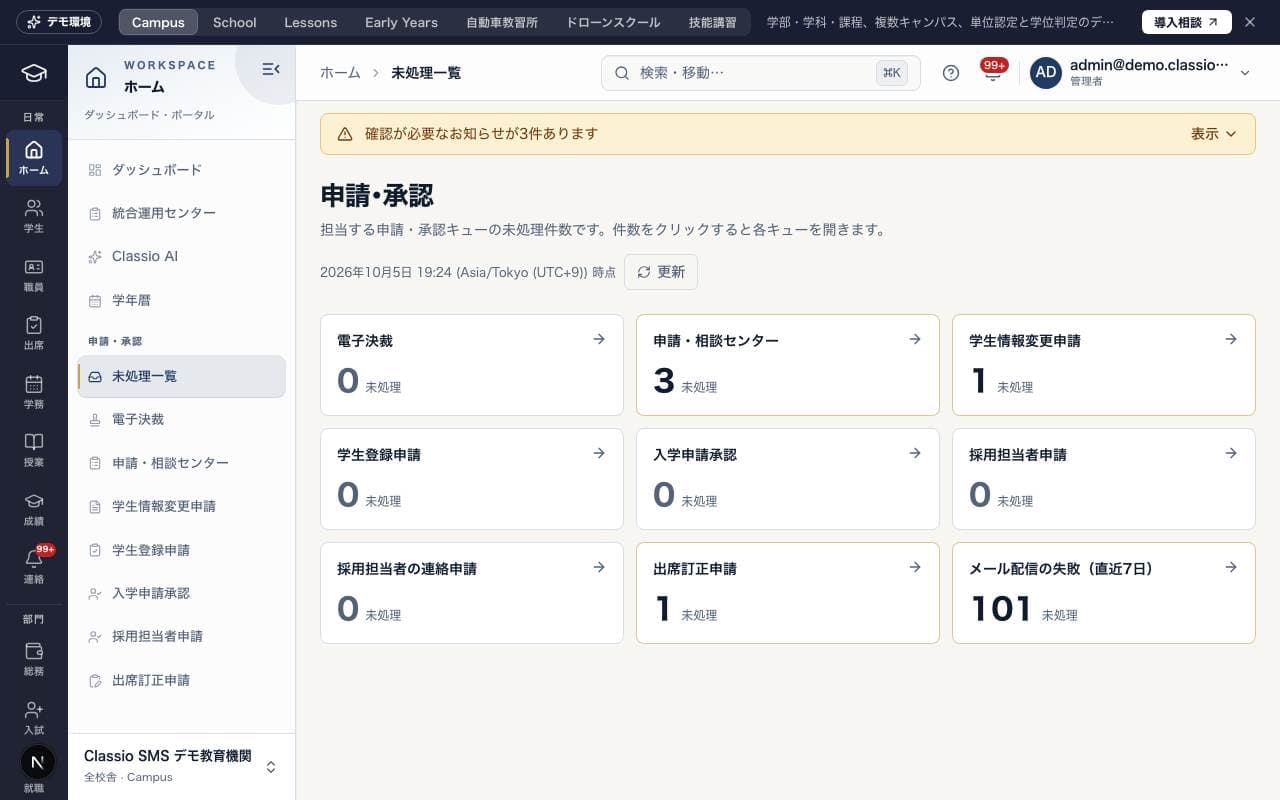
Task: Click the 導入相談 button
Action: click(1187, 22)
